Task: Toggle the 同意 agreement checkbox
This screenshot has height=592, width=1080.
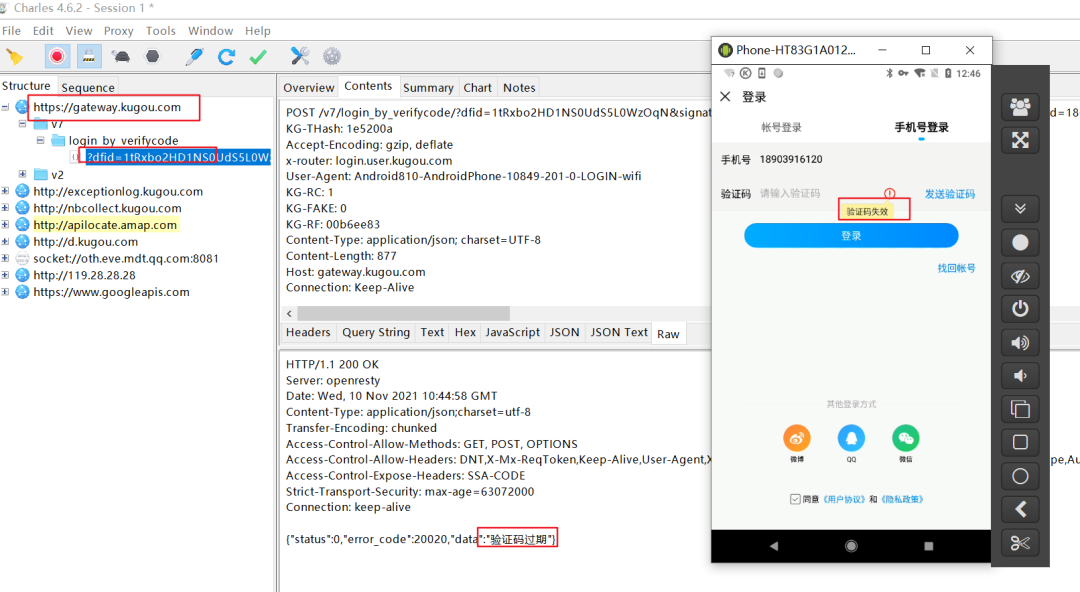Action: [x=795, y=499]
